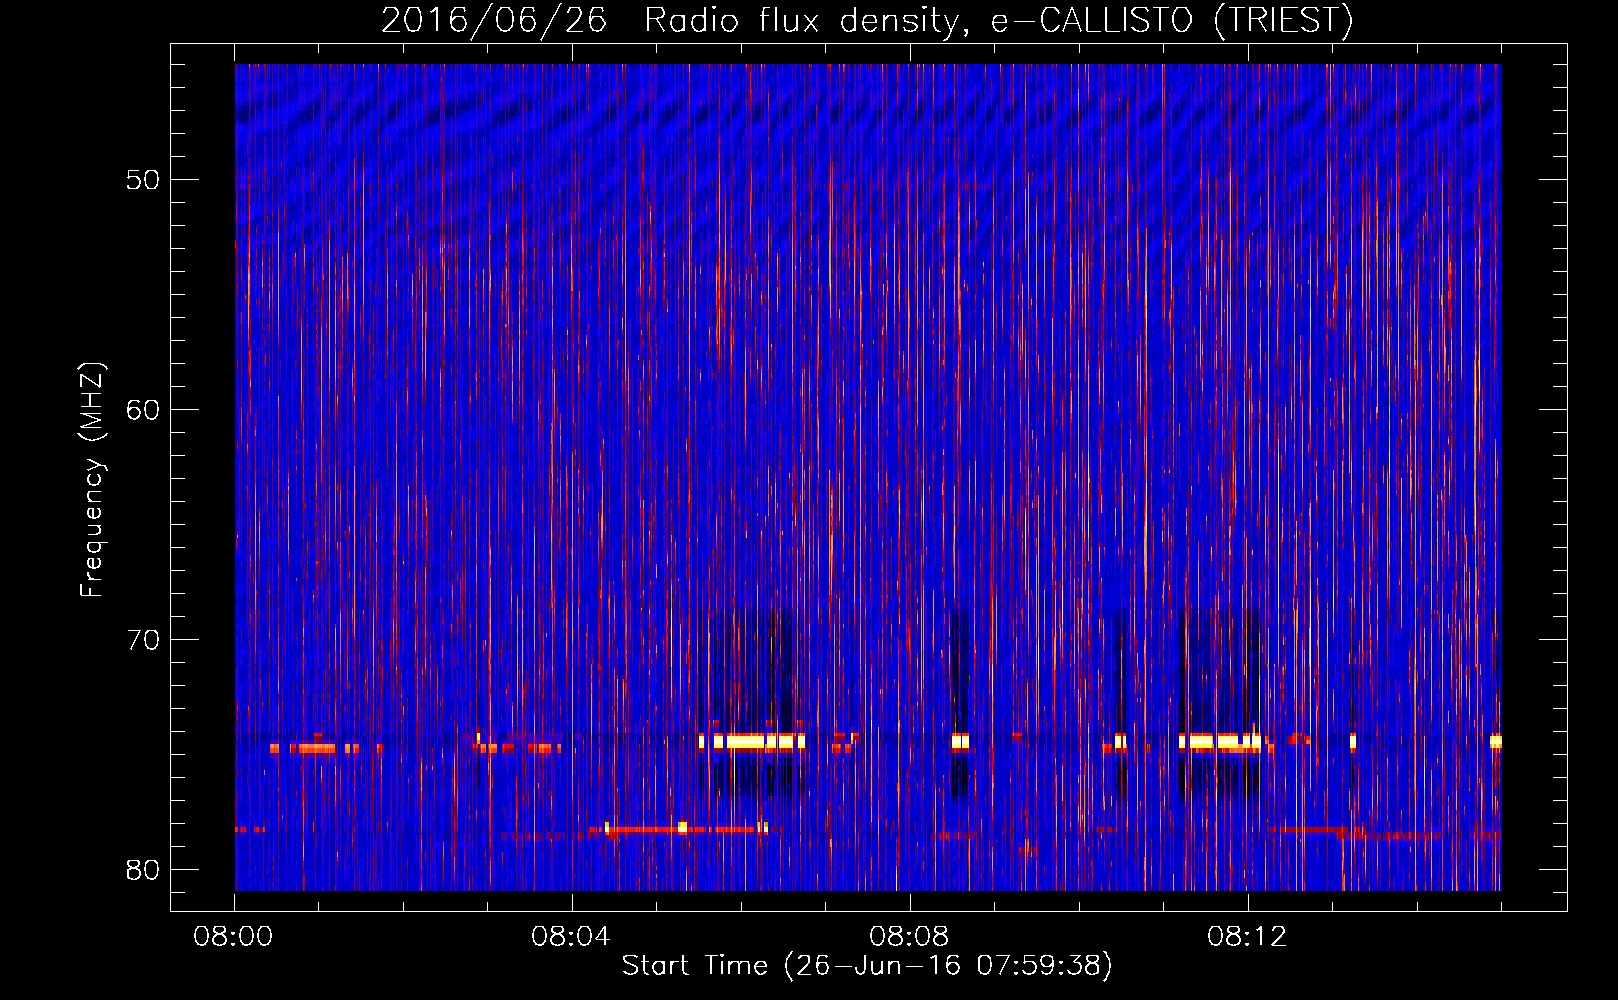Click the 60 frequency tick label
Screen dimensions: 1618x1000
pyautogui.click(x=143, y=410)
